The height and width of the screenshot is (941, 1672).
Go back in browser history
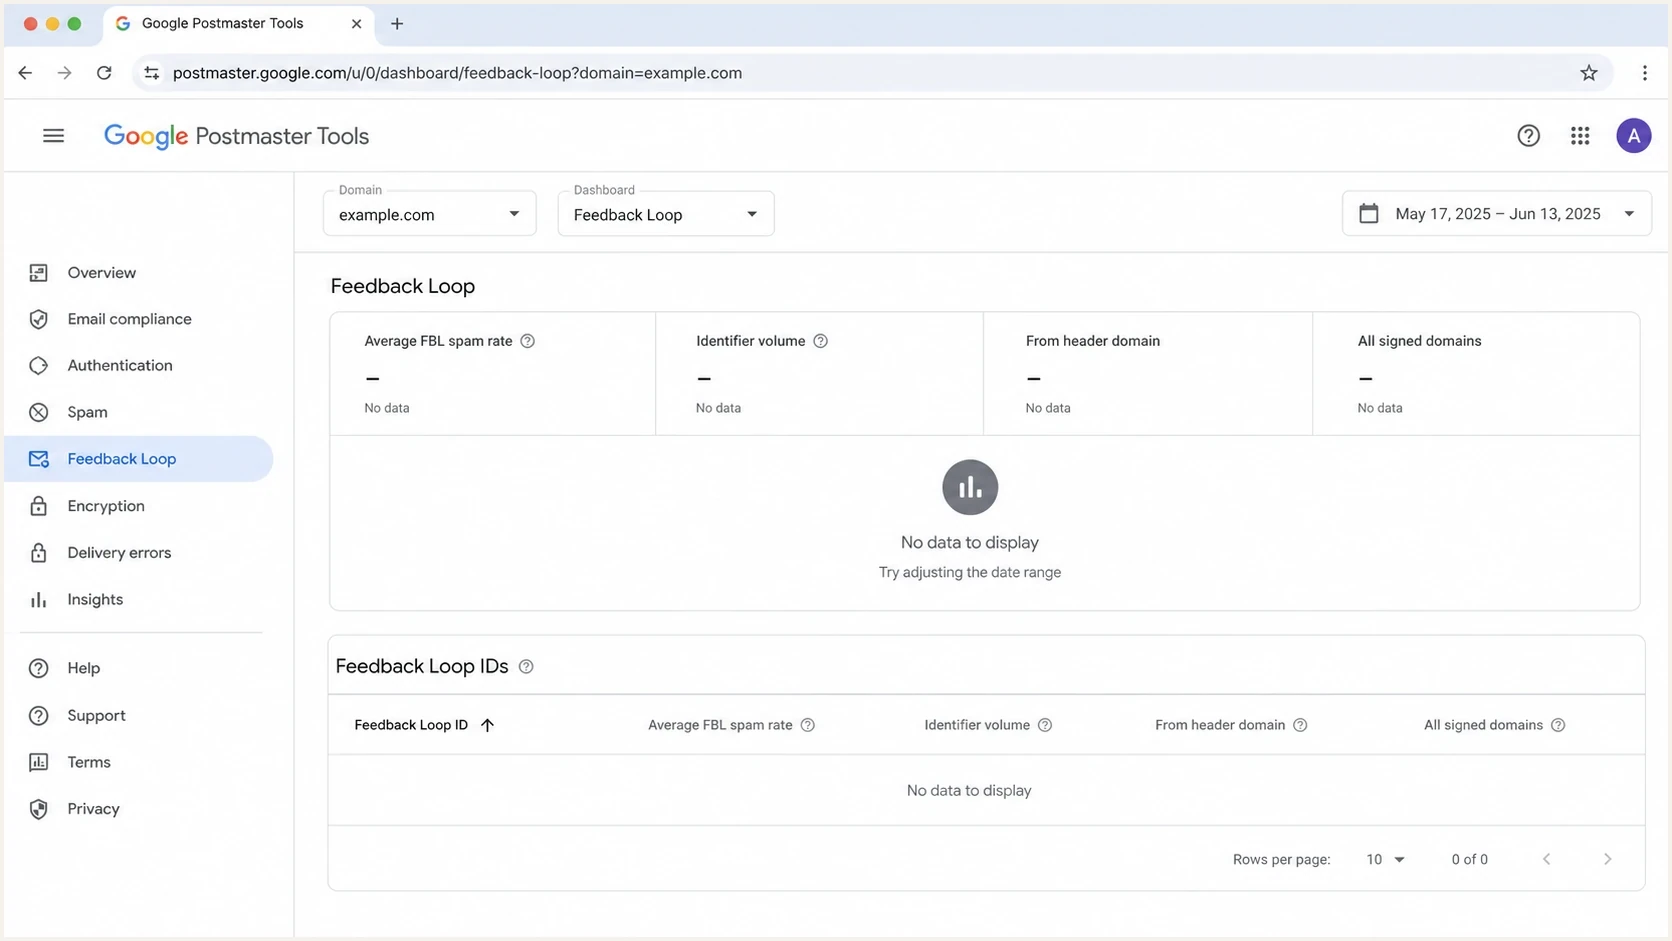click(26, 73)
